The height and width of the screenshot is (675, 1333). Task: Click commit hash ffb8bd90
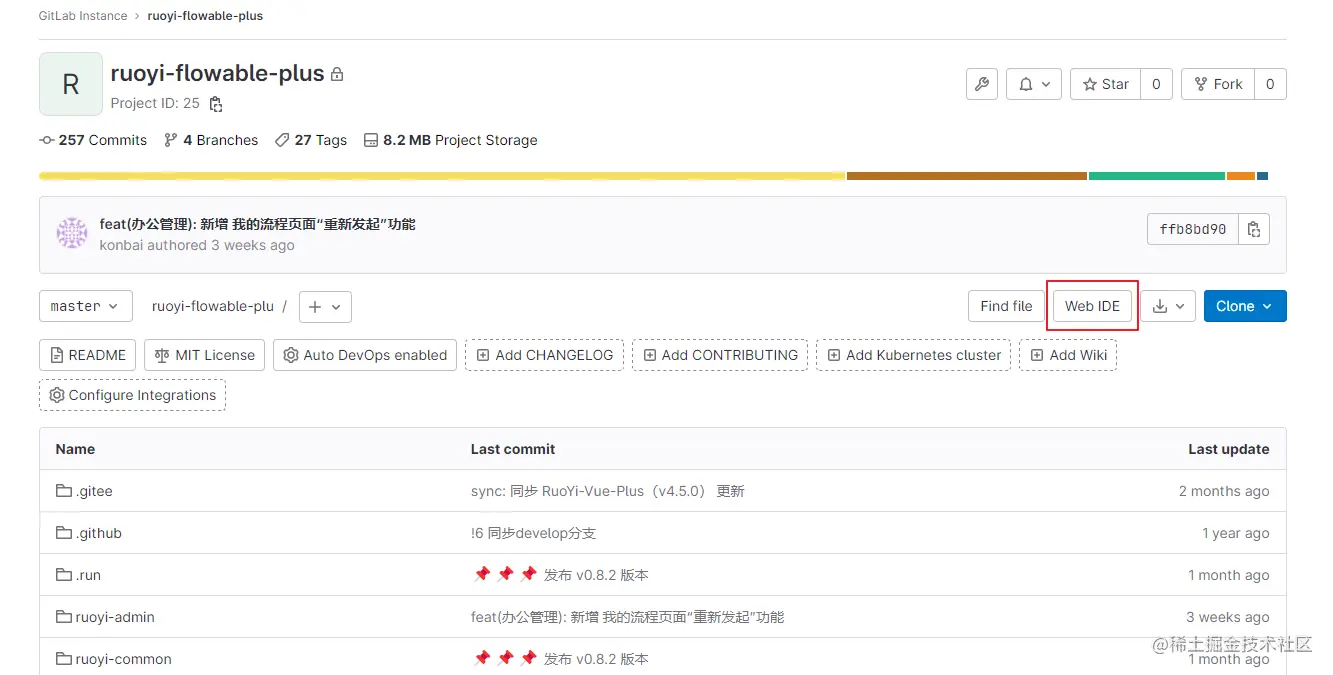tap(1193, 229)
